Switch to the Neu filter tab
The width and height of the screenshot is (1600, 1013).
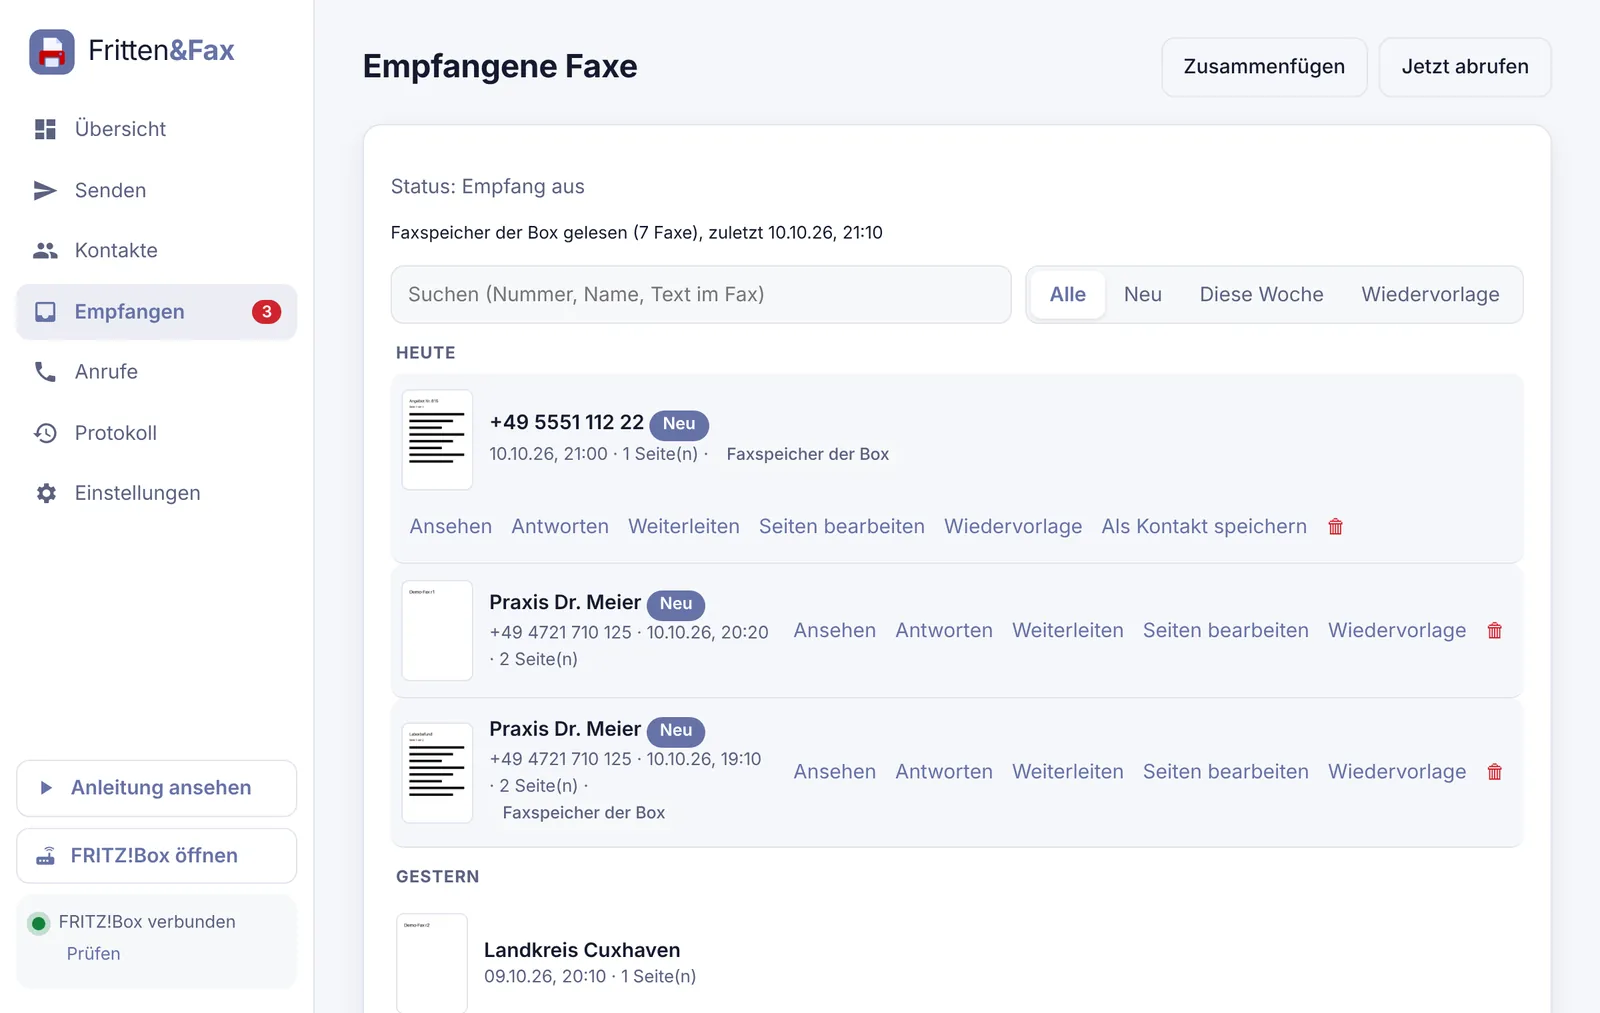(x=1142, y=295)
